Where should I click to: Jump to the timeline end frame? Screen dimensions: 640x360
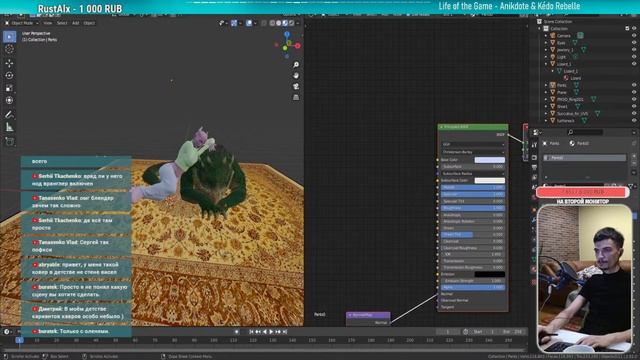pyautogui.click(x=285, y=332)
